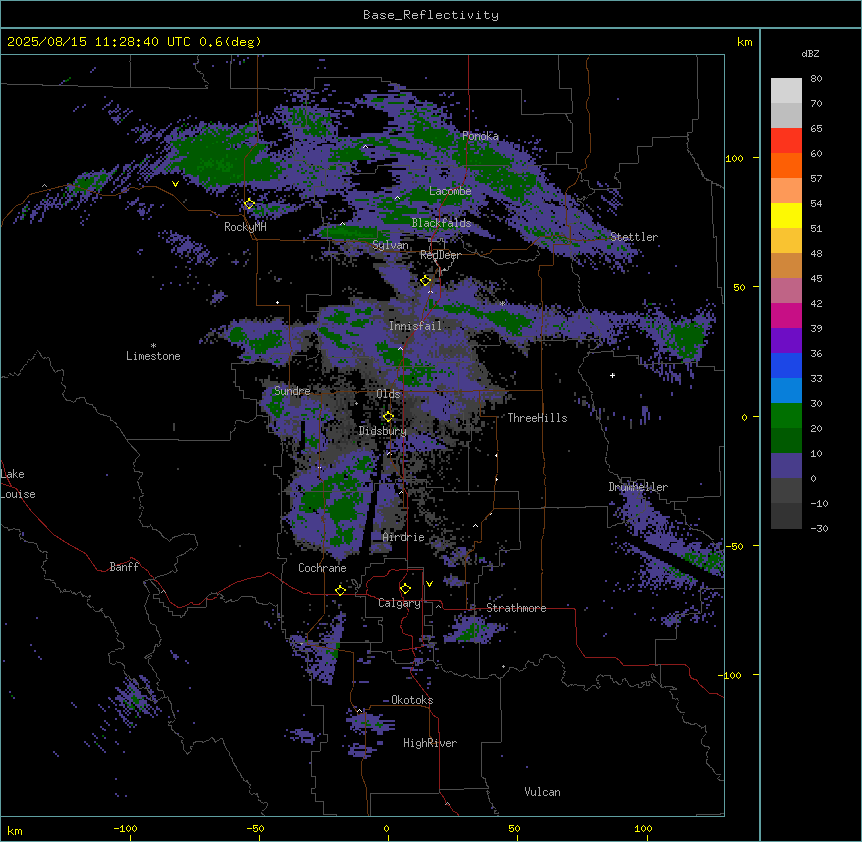This screenshot has width=862, height=842.
Task: Click the Didsbury city label
Action: (x=383, y=431)
